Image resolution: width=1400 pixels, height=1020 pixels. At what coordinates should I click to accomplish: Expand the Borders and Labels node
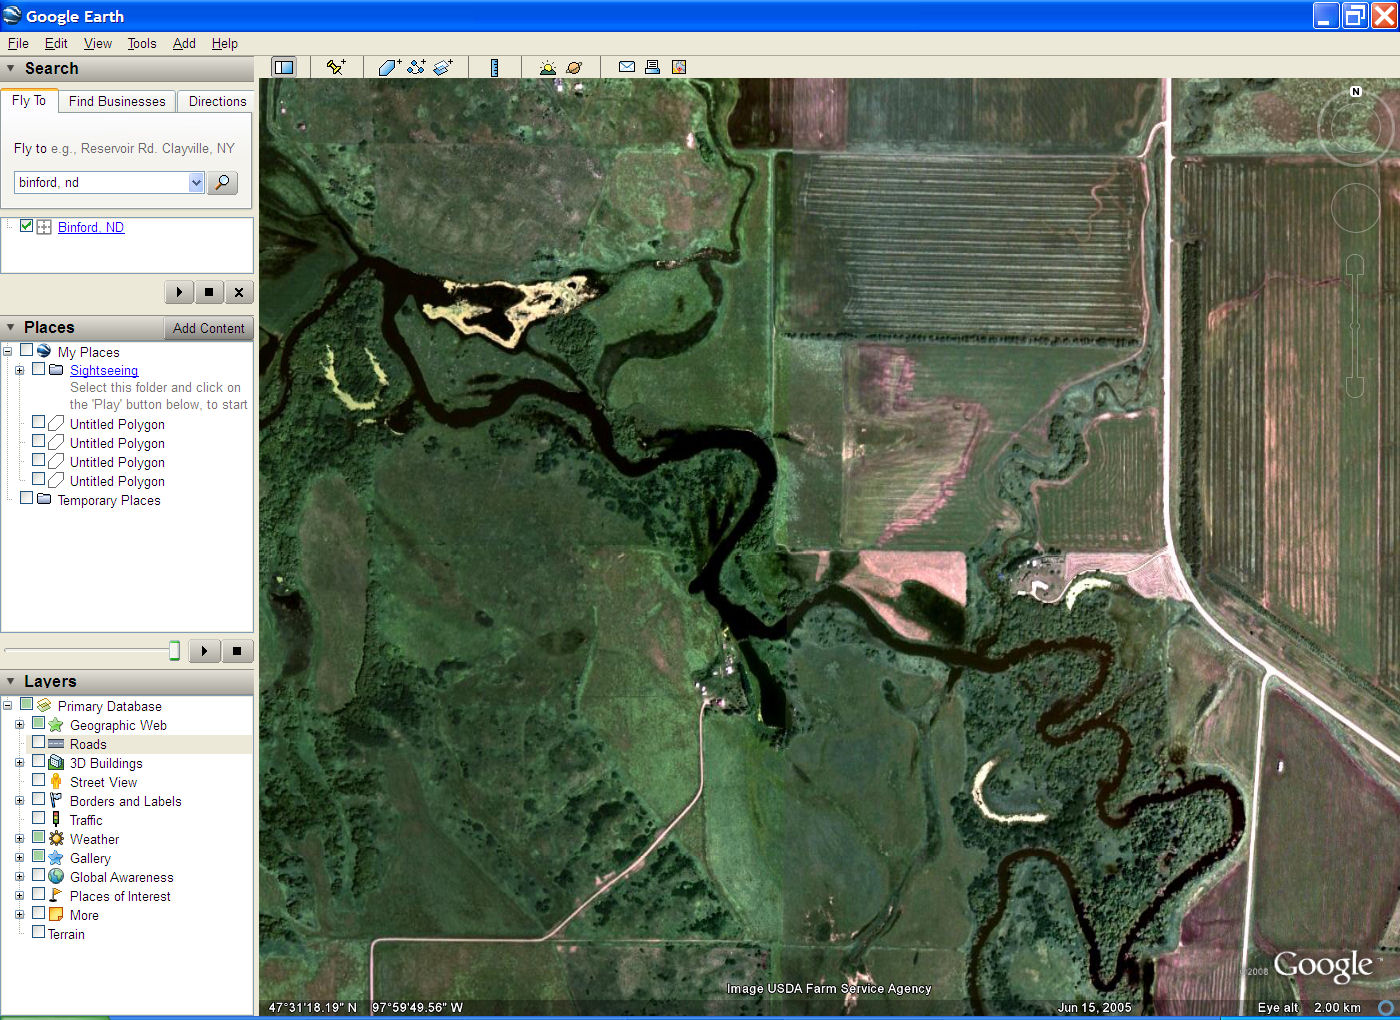coord(19,801)
